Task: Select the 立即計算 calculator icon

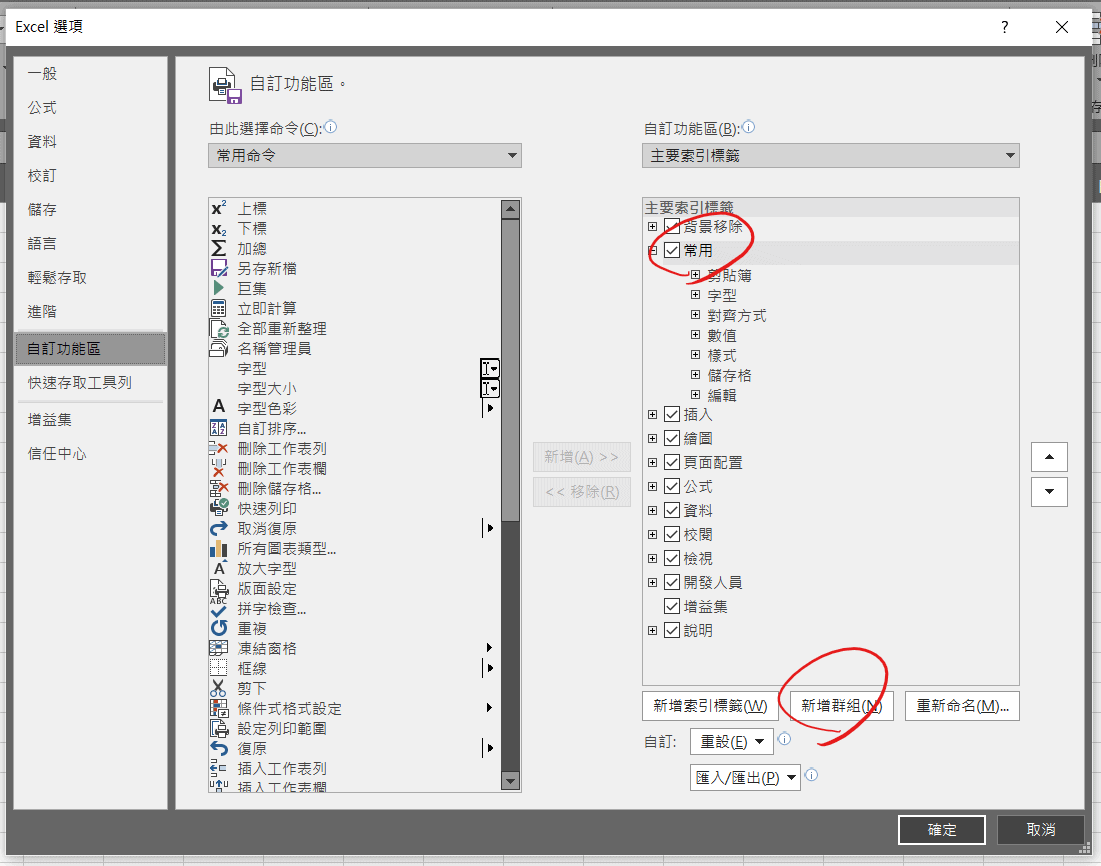Action: coord(218,308)
